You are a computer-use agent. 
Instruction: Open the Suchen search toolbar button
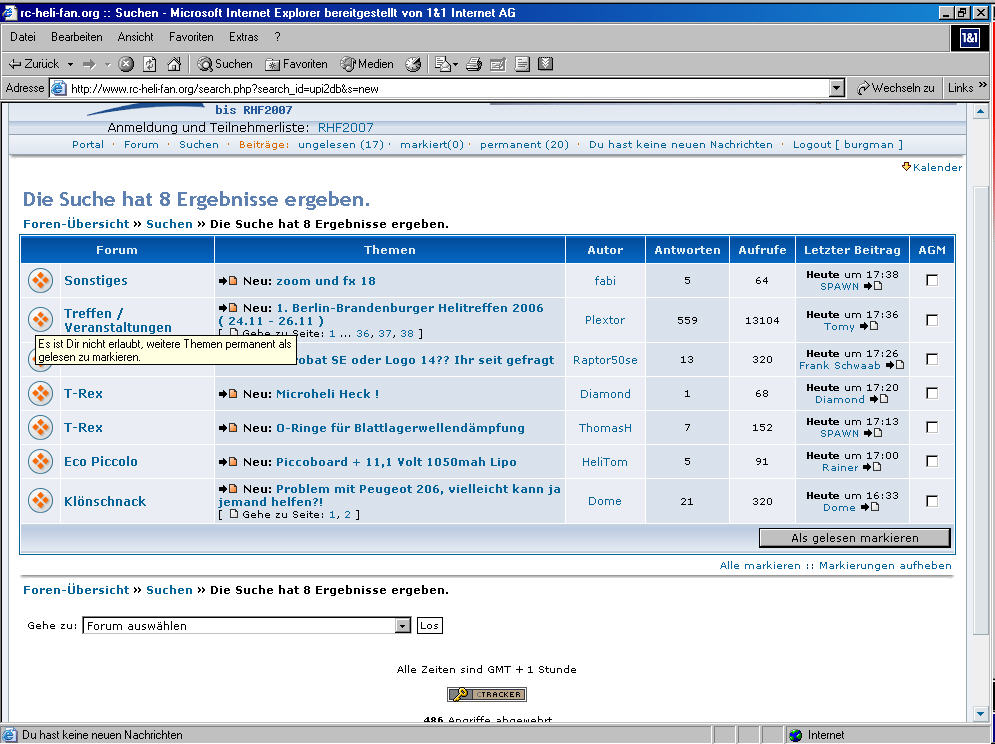[225, 63]
